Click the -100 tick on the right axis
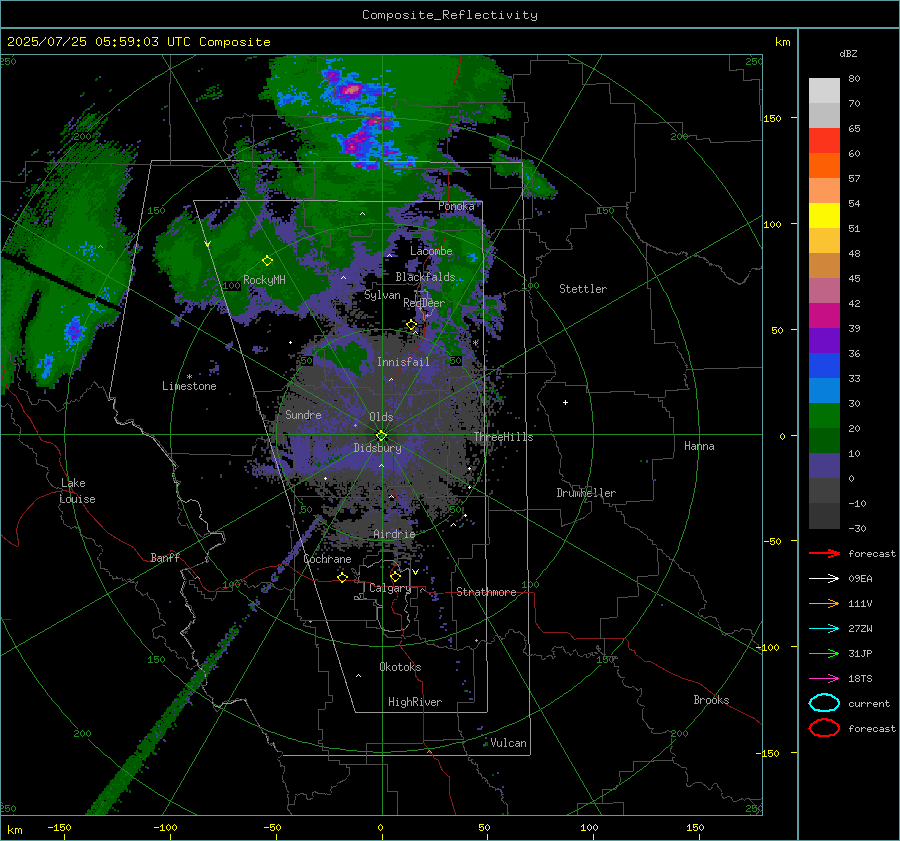The image size is (900, 841). click(768, 647)
